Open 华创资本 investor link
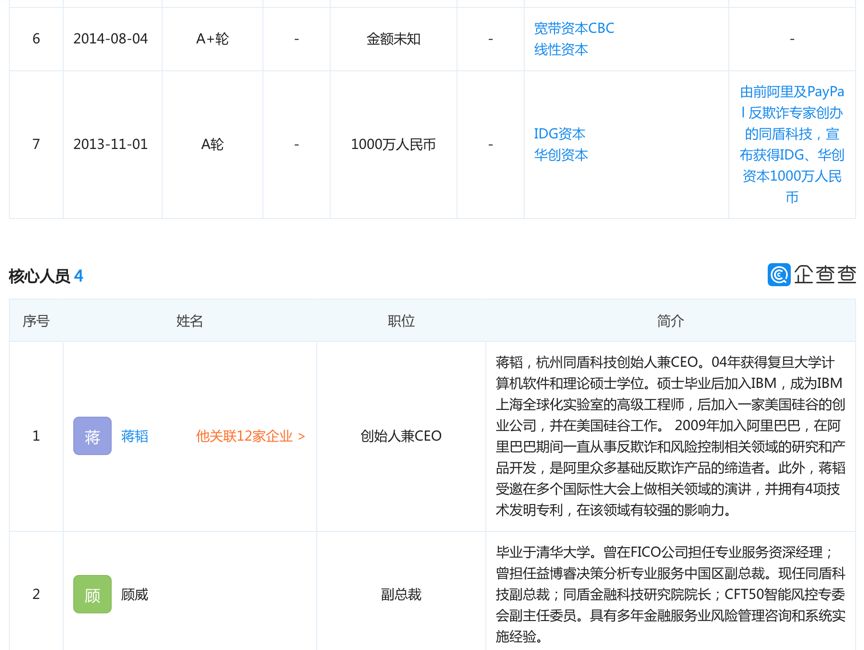Screen dimensions: 864x650 [x=560, y=155]
